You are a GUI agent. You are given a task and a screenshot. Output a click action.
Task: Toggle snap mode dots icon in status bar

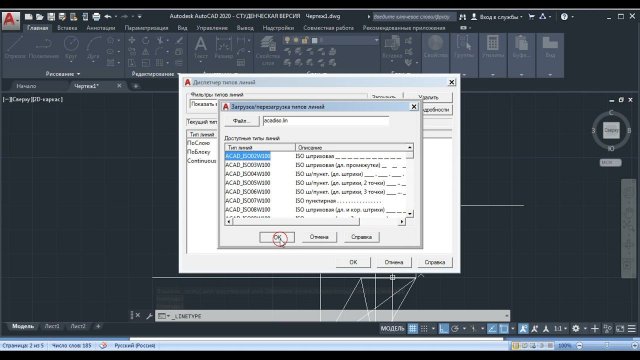point(424,329)
